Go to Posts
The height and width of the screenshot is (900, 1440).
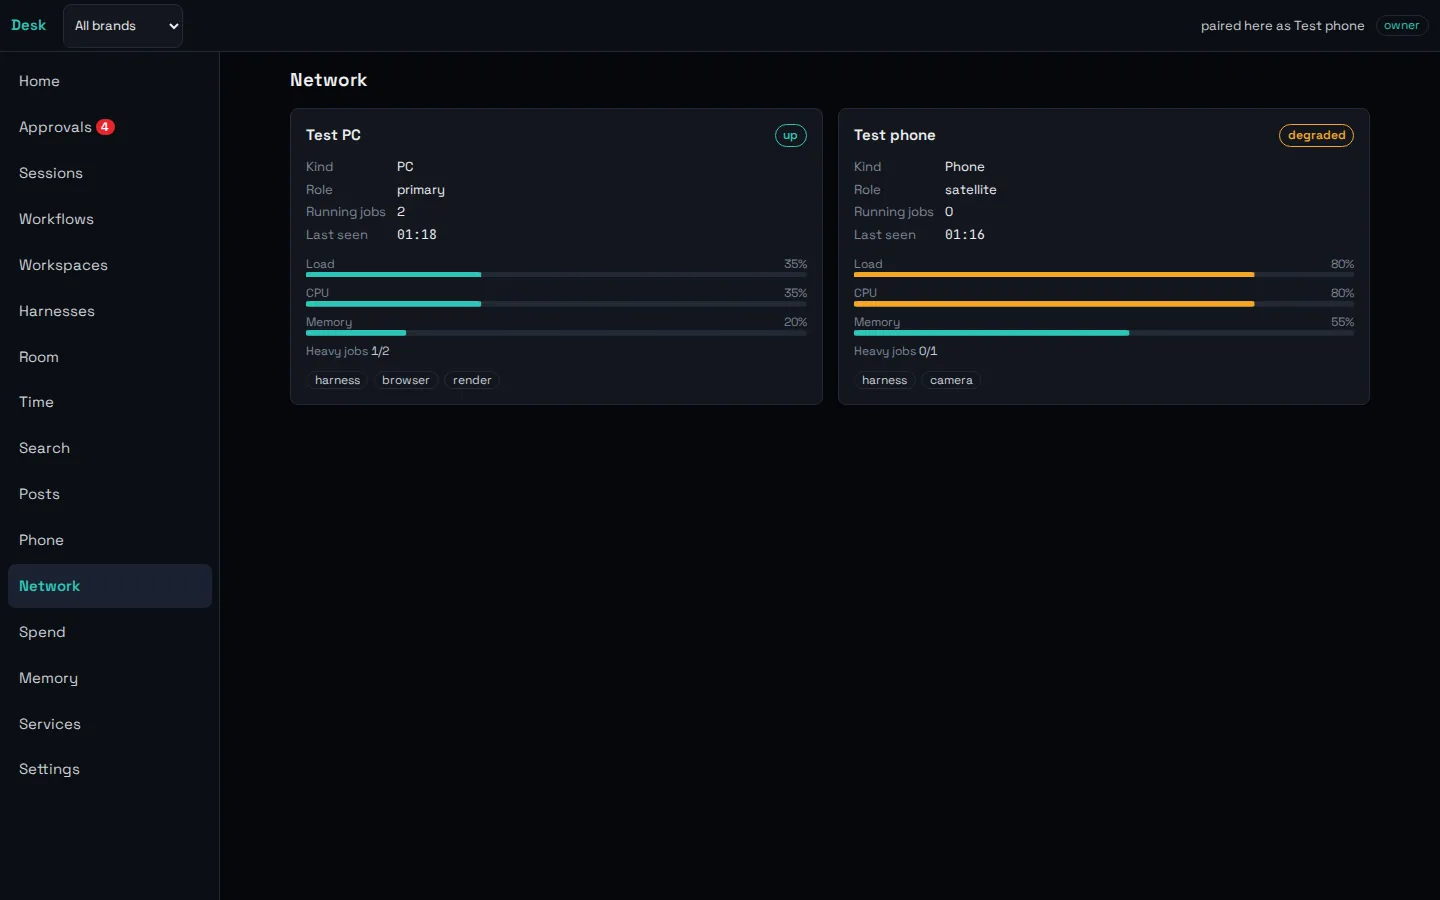click(110, 494)
